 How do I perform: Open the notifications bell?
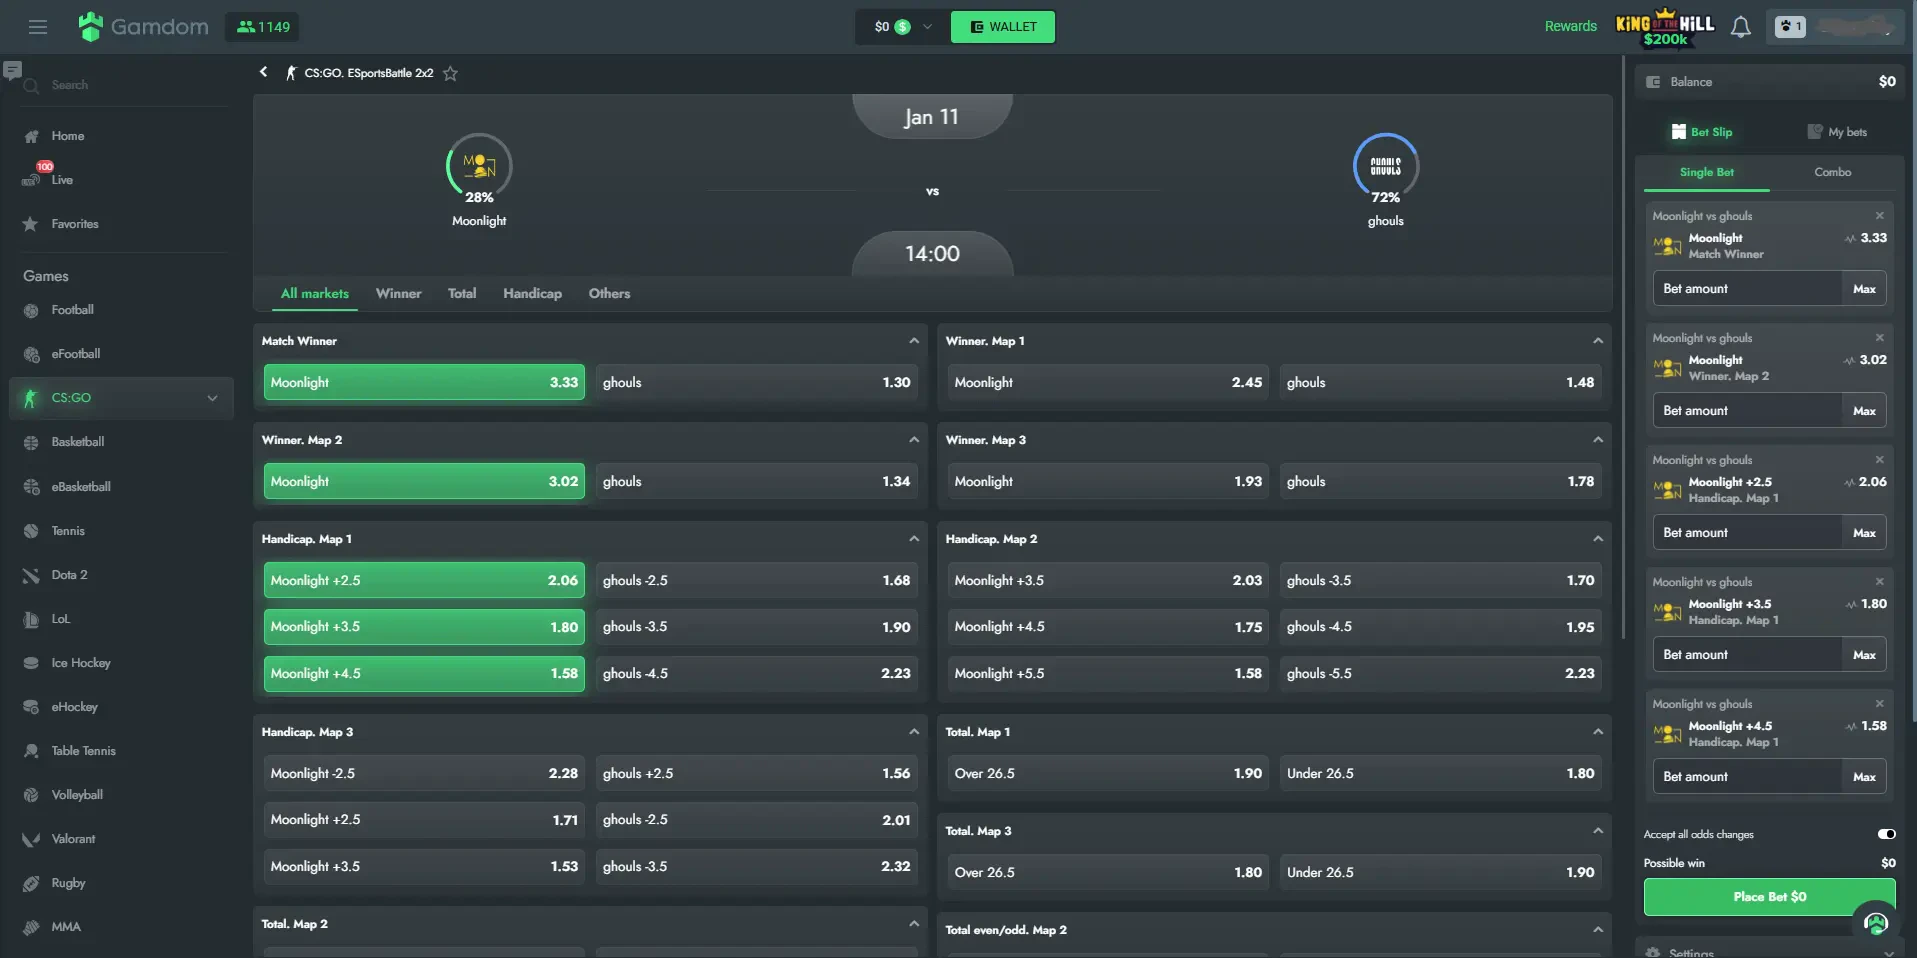(1740, 27)
